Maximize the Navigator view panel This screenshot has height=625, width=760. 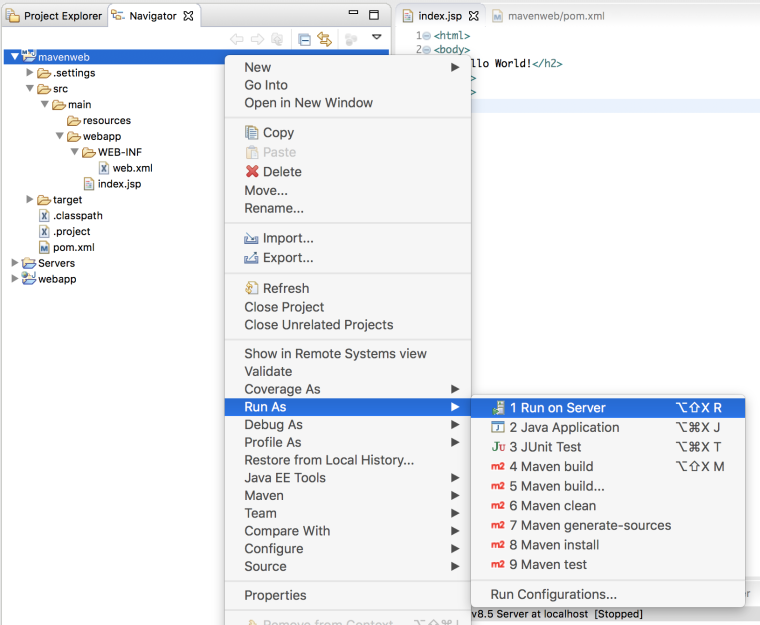point(374,15)
